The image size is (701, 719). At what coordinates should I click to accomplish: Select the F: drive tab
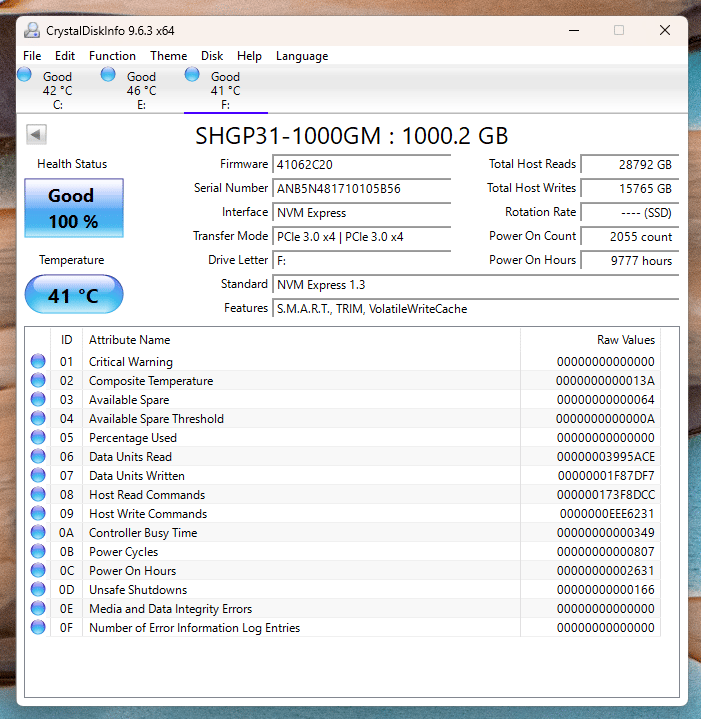(226, 90)
